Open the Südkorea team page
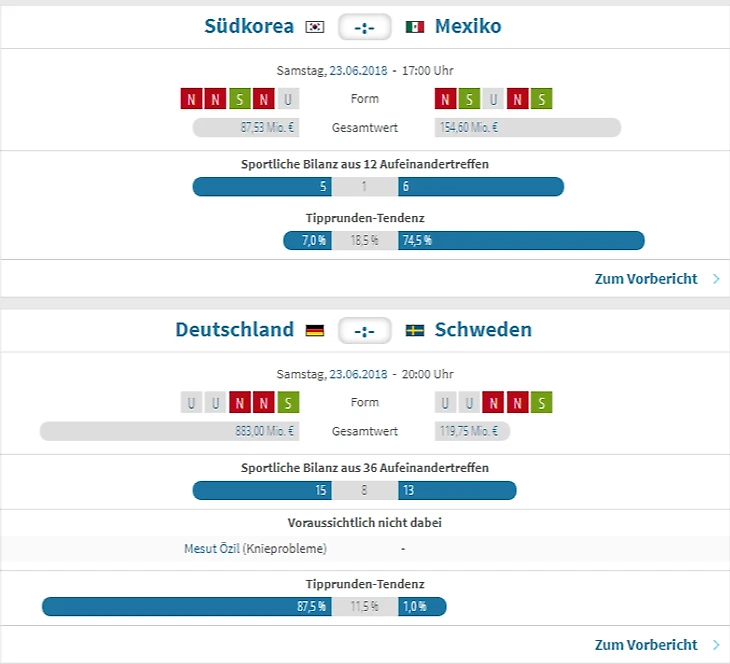Viewport: 730px width, 664px height. (x=249, y=27)
